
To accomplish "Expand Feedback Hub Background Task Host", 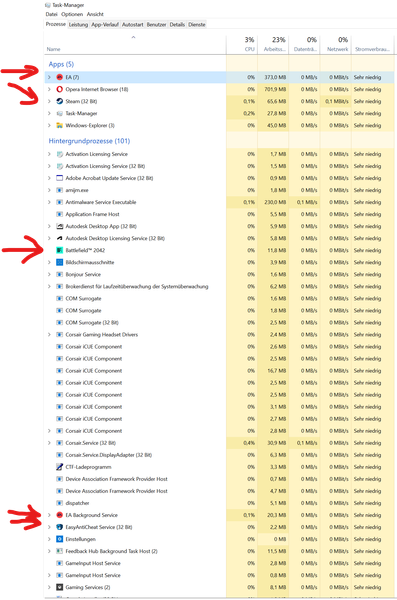I will pyautogui.click(x=49, y=551).
